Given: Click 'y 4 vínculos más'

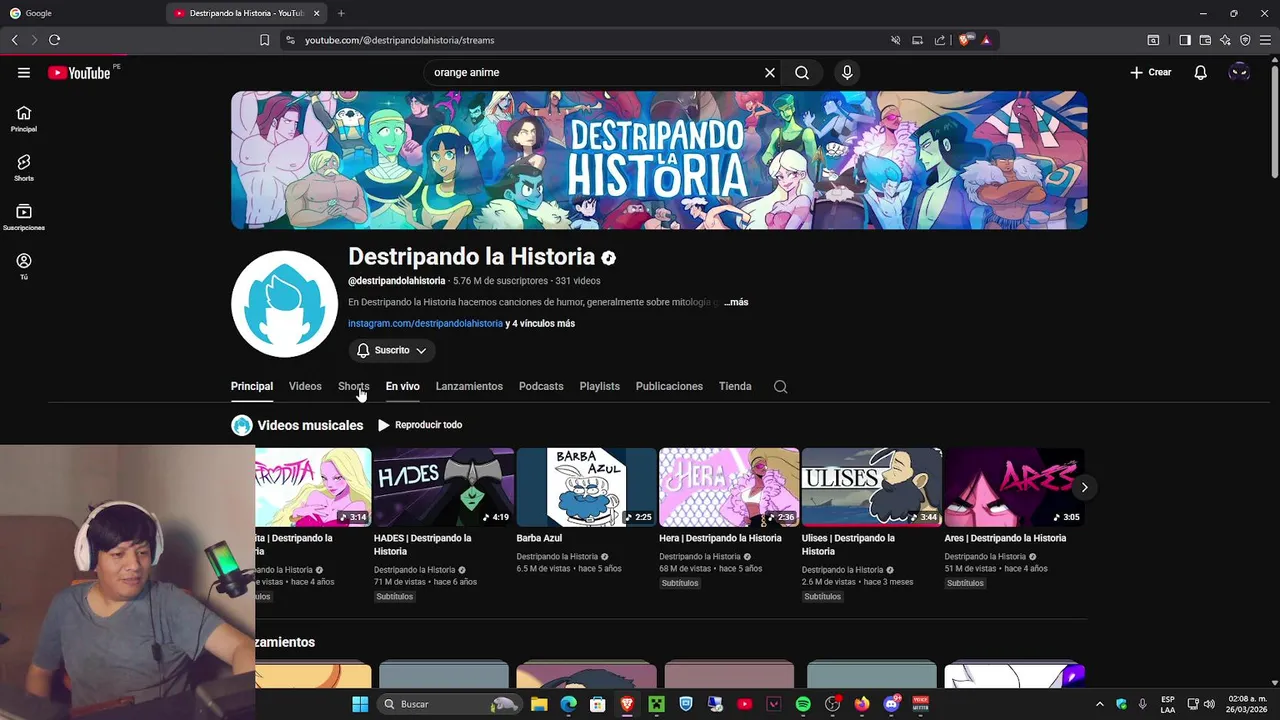Looking at the screenshot, I should pyautogui.click(x=540, y=324).
